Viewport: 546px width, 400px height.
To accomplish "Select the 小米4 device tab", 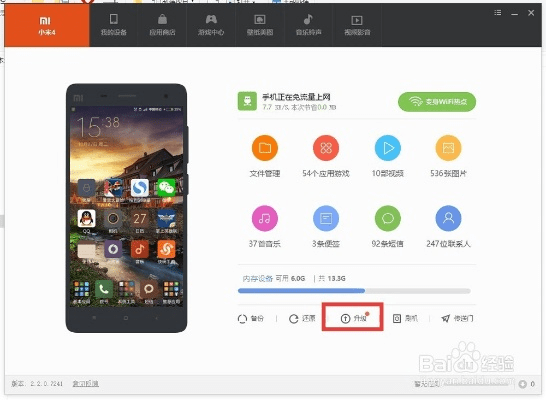I will (47, 26).
